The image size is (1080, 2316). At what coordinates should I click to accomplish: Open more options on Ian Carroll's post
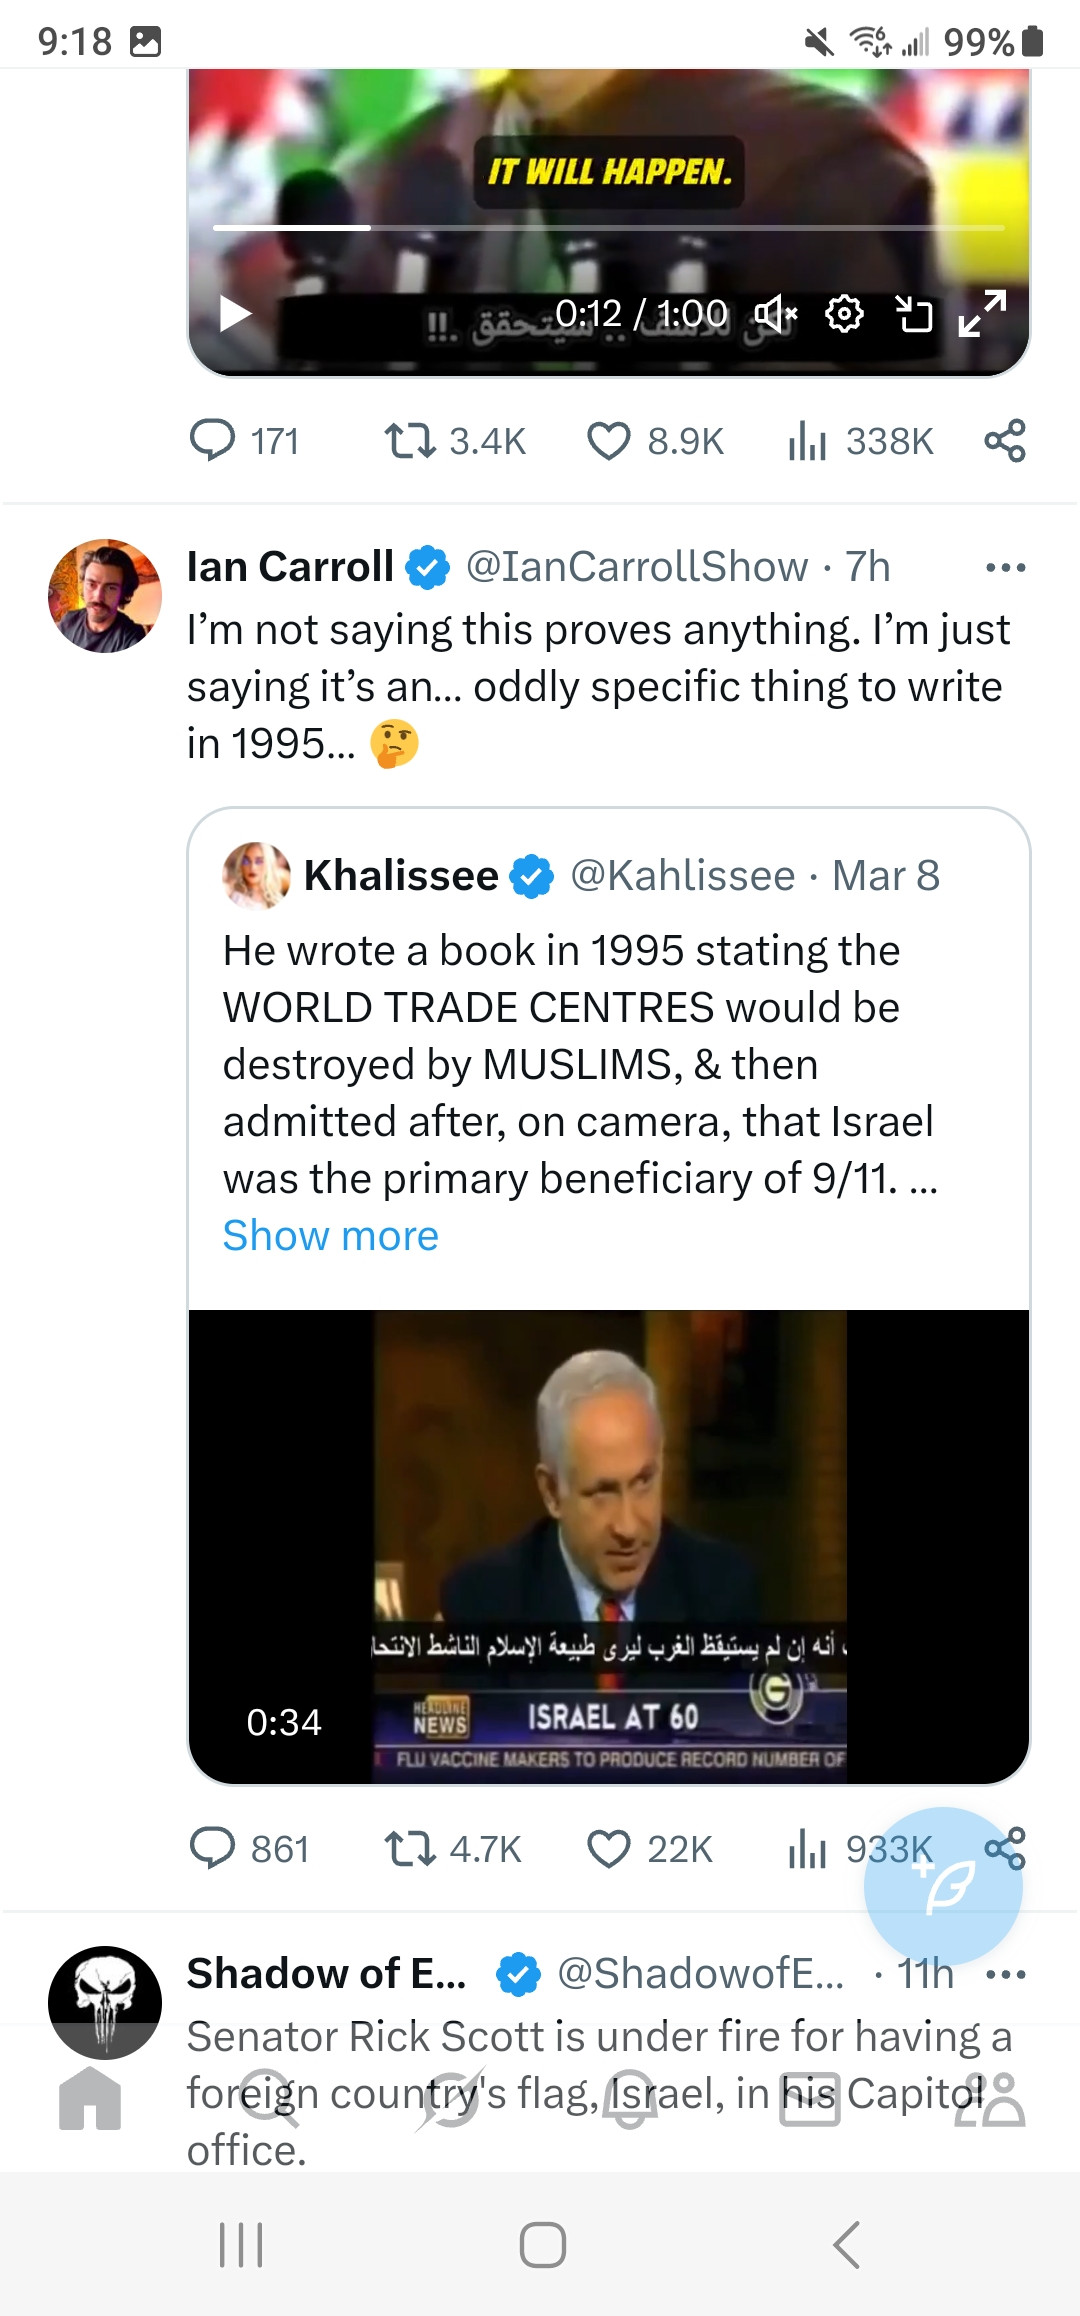(1005, 568)
